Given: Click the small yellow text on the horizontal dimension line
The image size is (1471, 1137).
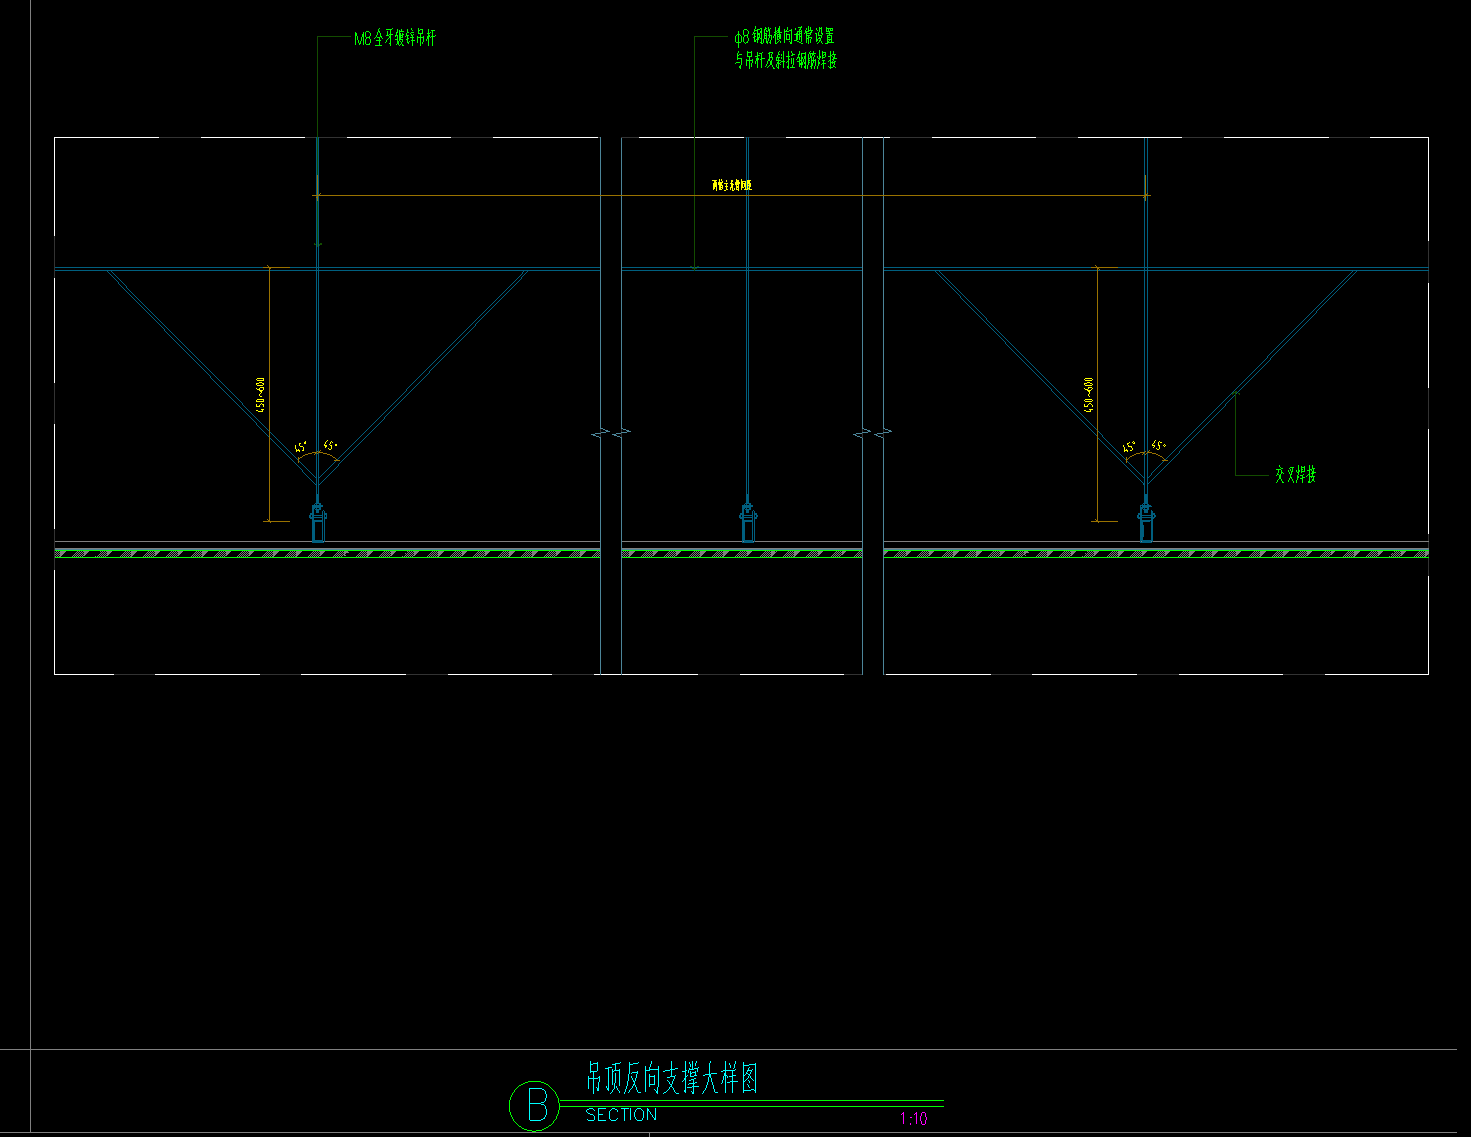Looking at the screenshot, I should (731, 185).
